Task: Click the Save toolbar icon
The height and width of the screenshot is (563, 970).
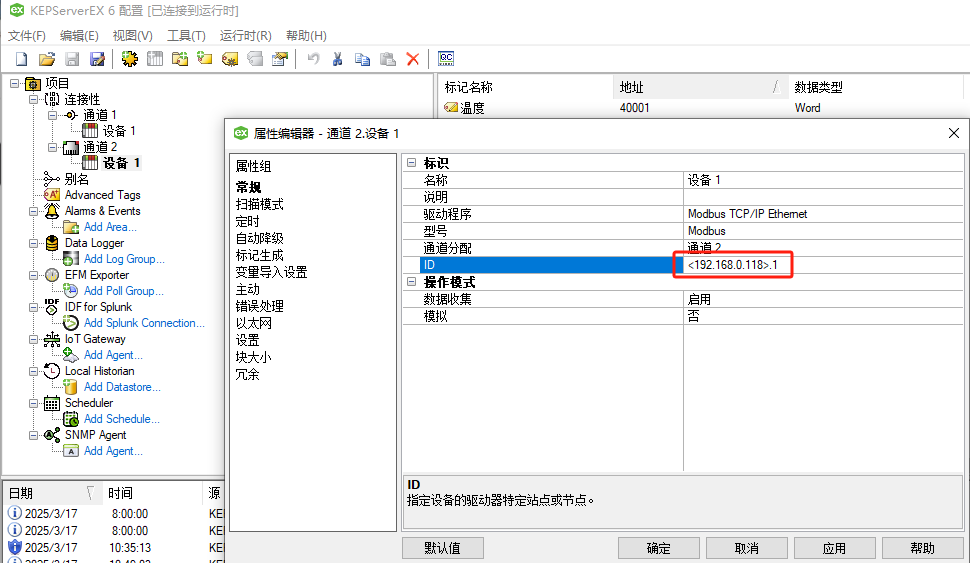Action: [72, 59]
